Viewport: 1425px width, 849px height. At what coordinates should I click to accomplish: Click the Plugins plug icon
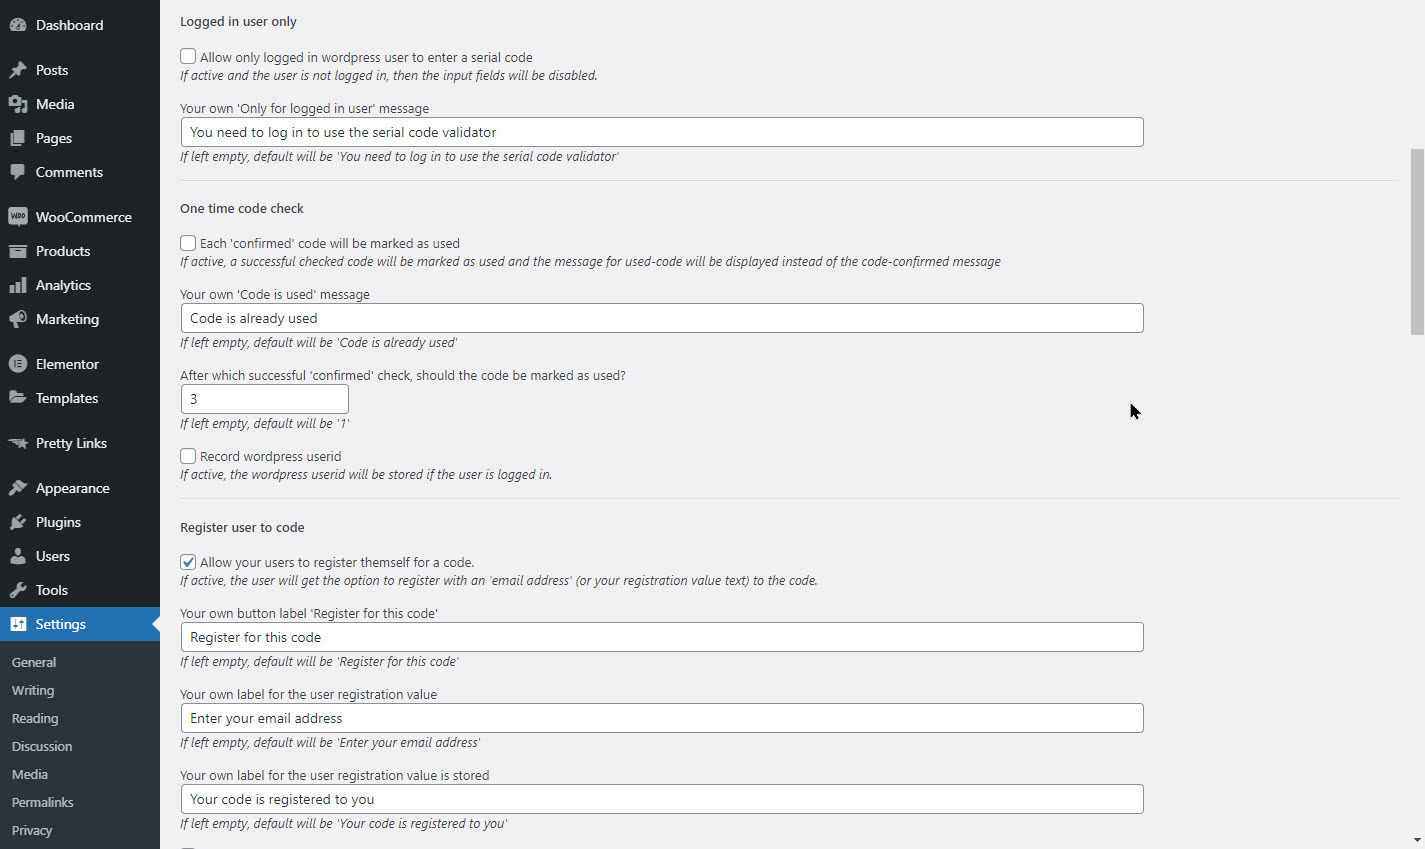click(18, 522)
